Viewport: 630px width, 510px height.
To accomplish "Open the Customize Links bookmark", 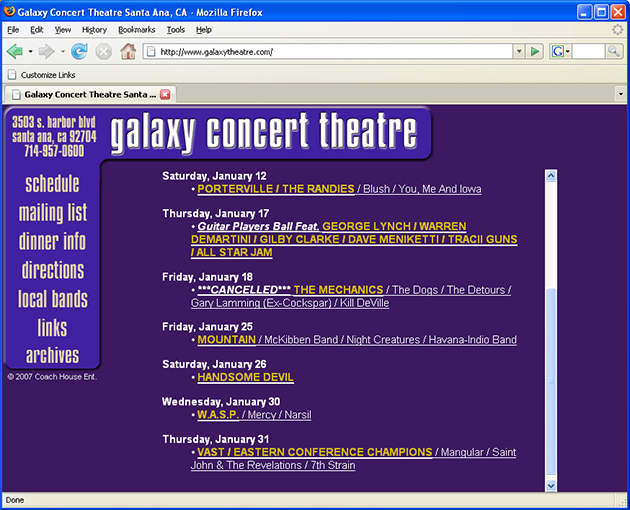I will [41, 74].
